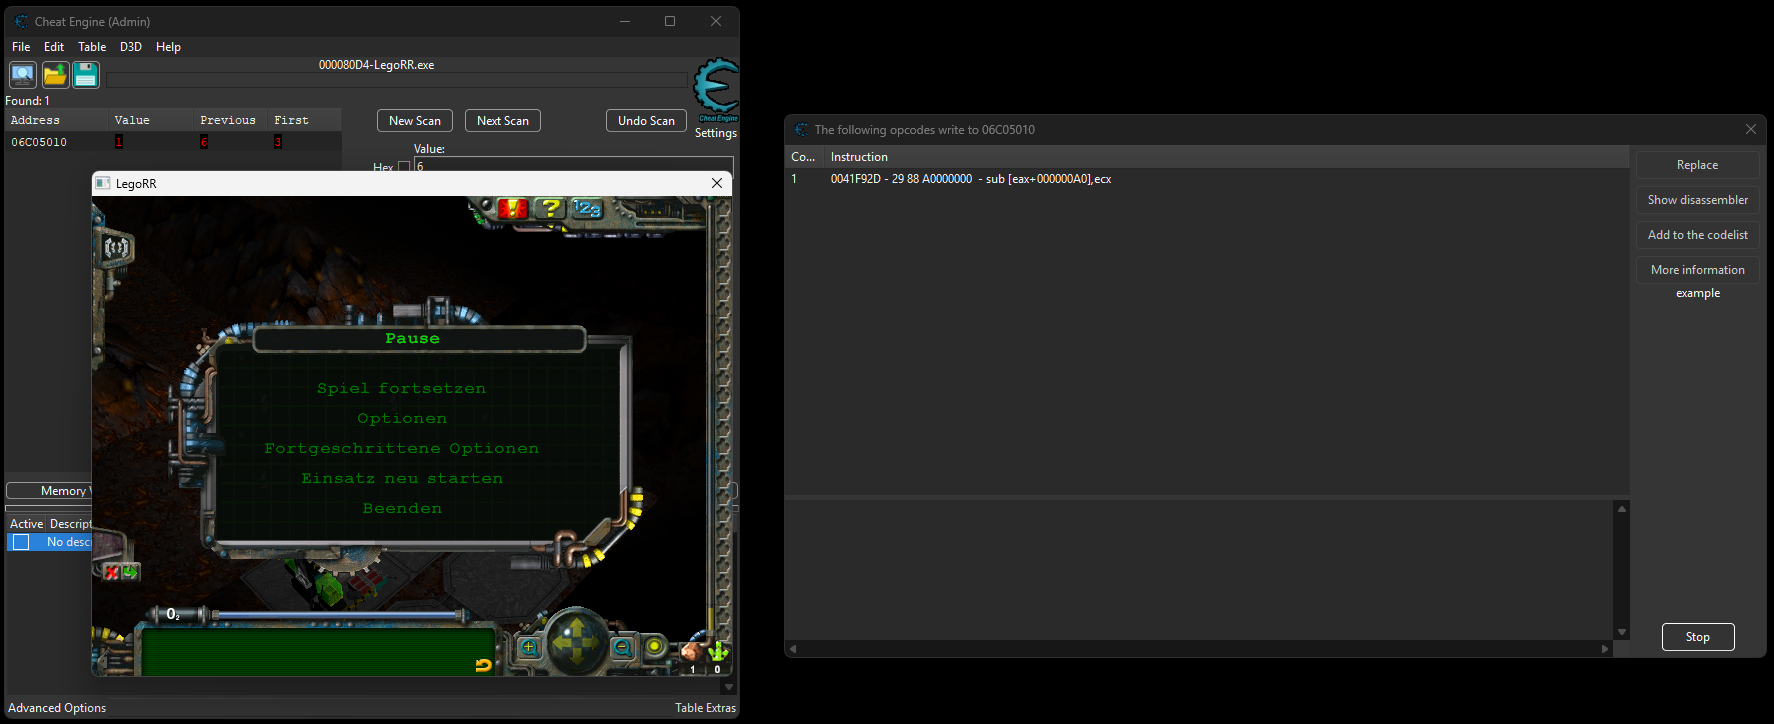
Task: Open the Help menu in Cheat Engine
Action: [168, 47]
